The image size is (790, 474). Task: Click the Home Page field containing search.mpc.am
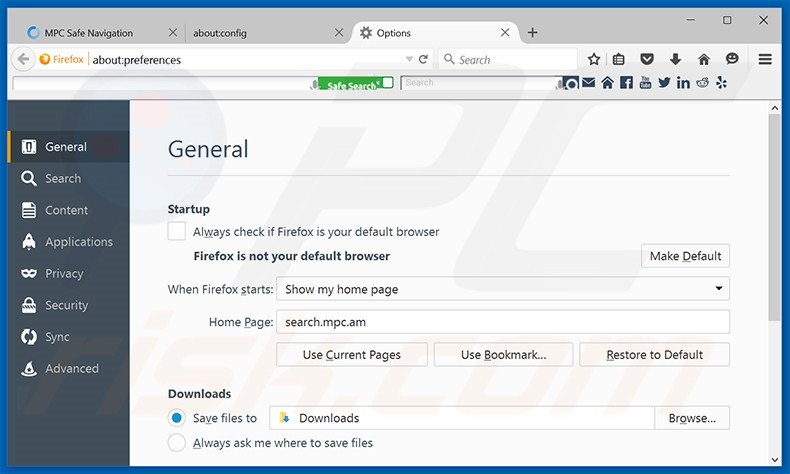coord(502,322)
